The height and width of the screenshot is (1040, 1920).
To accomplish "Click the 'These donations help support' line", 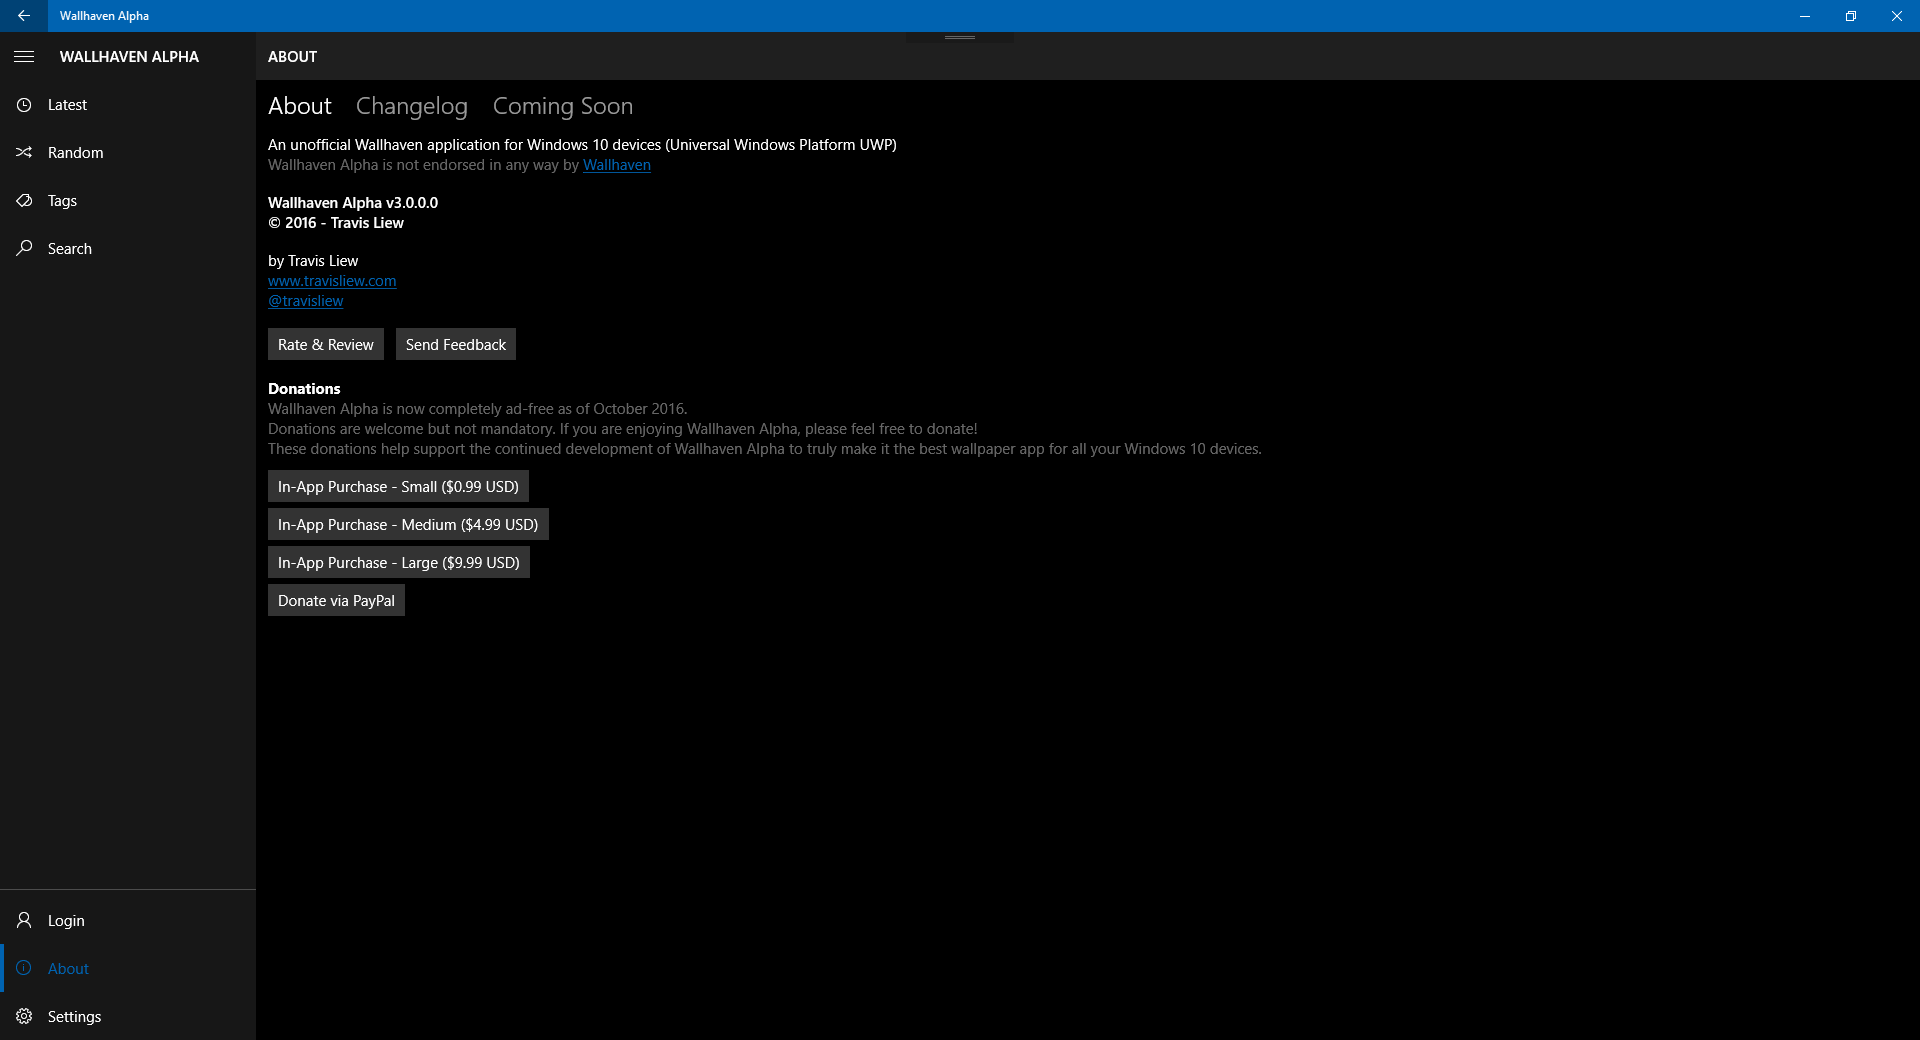I will (x=765, y=449).
